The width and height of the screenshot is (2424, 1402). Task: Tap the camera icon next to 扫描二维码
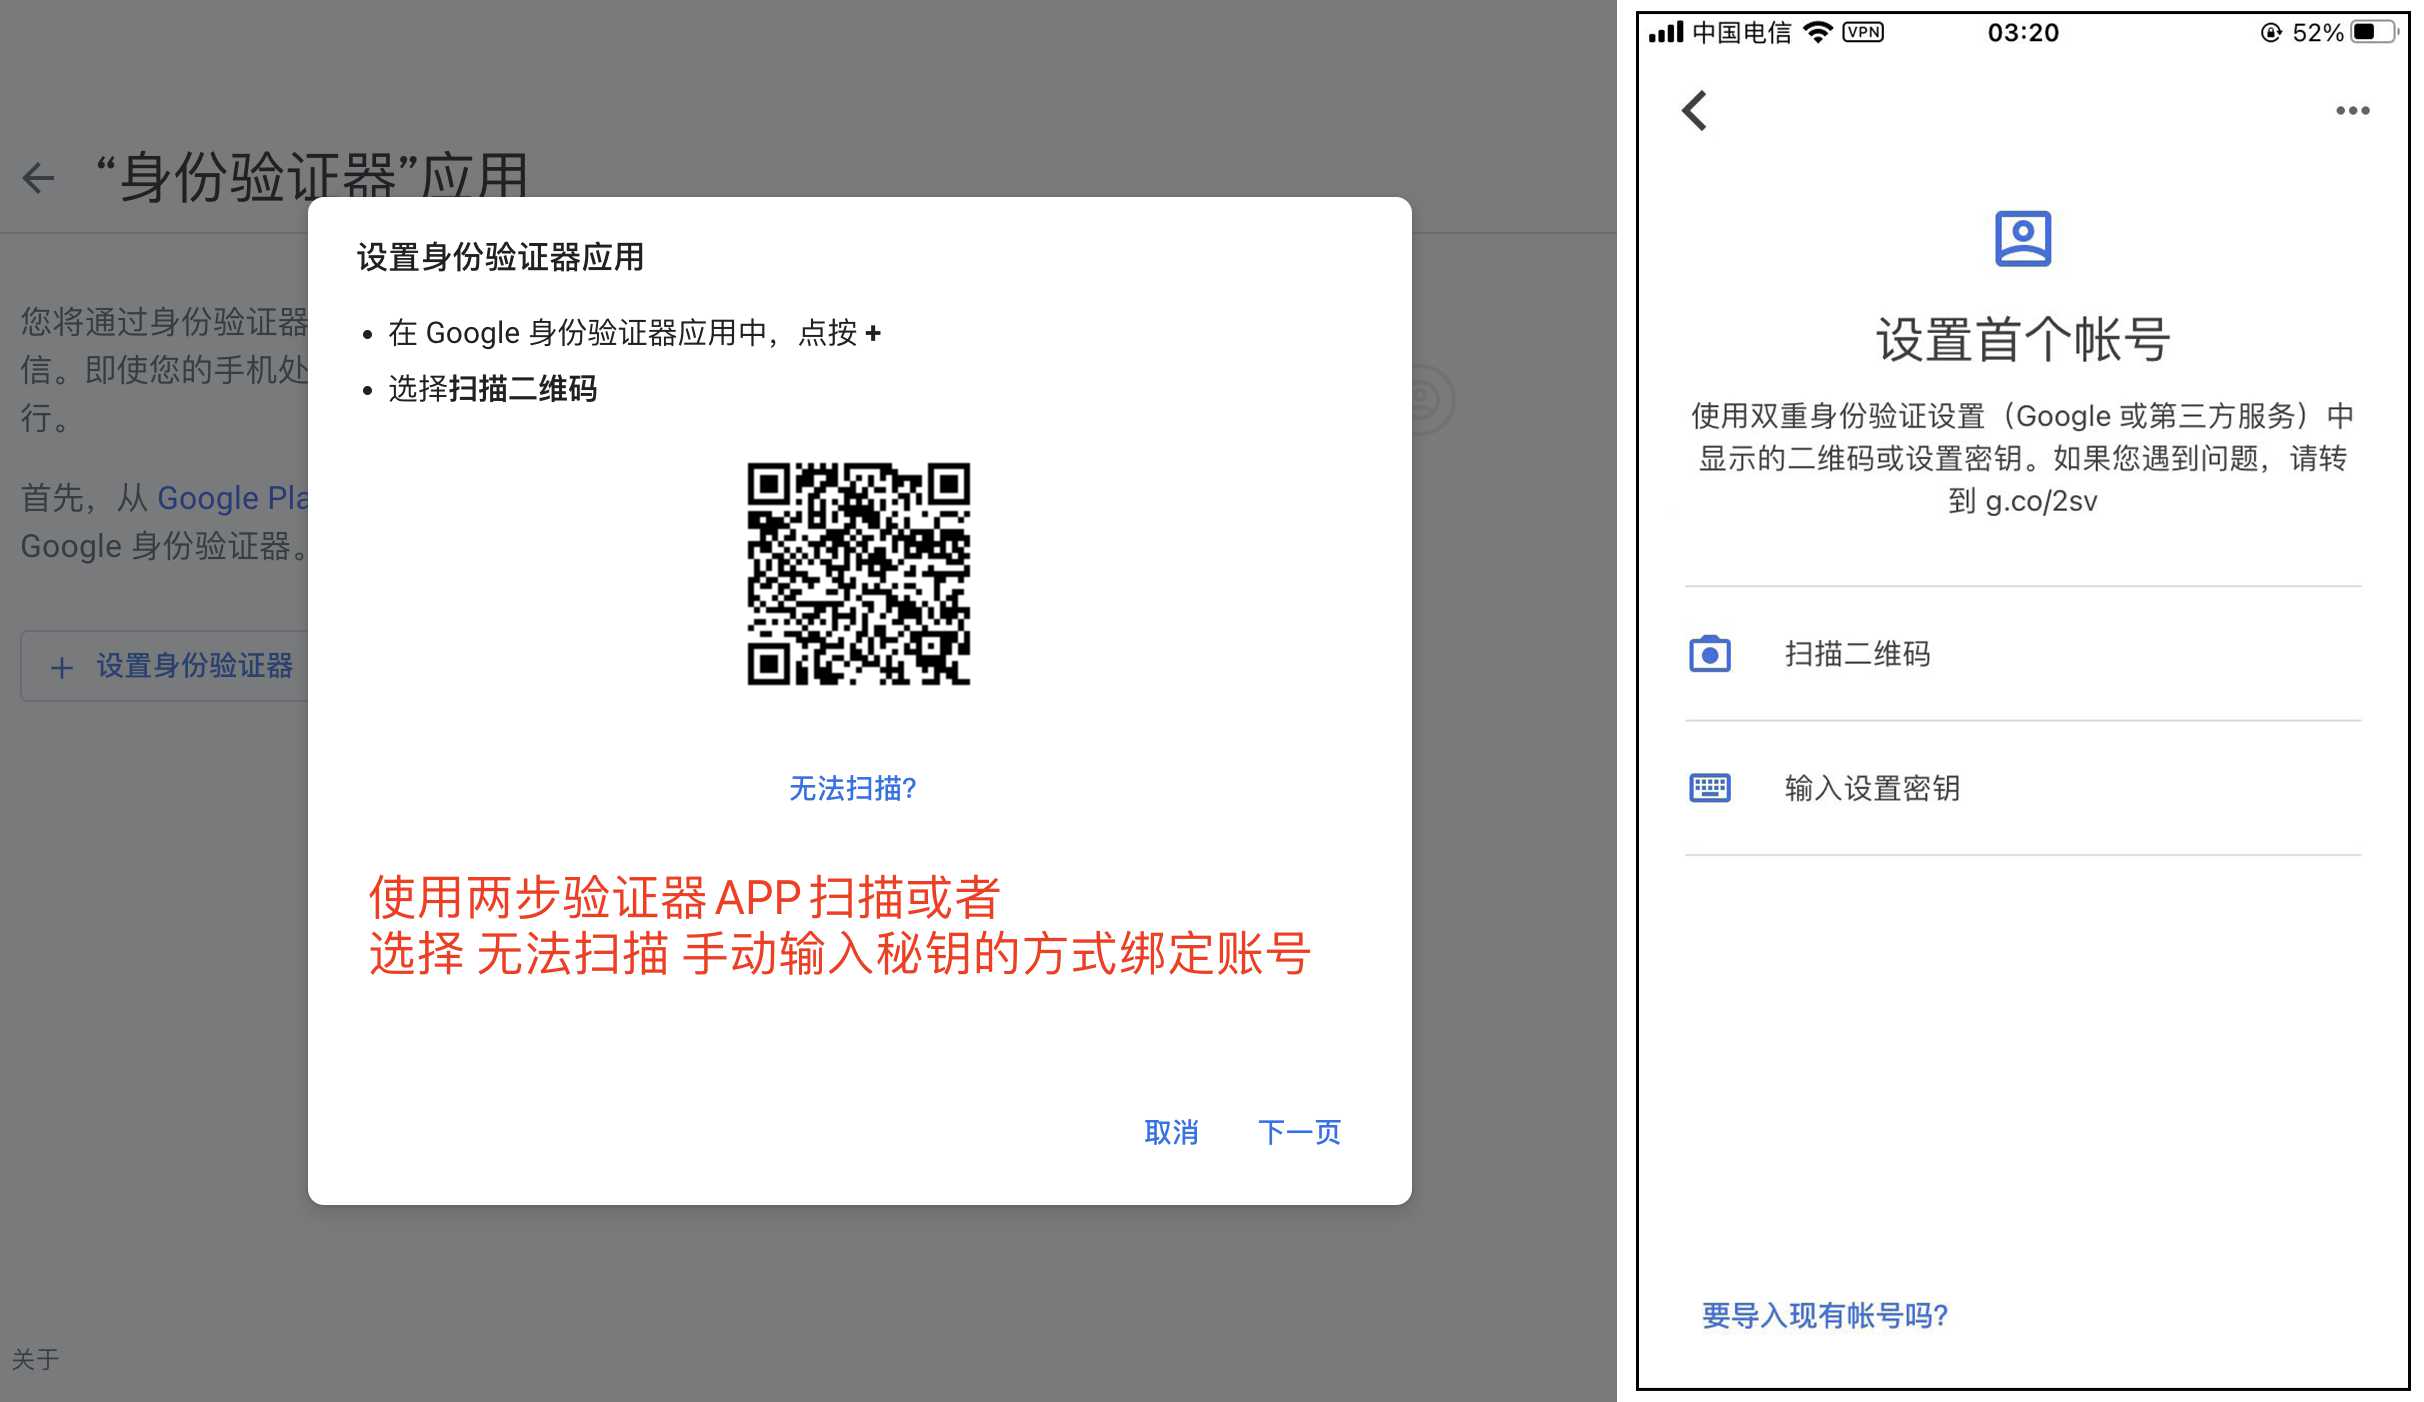(x=1712, y=654)
